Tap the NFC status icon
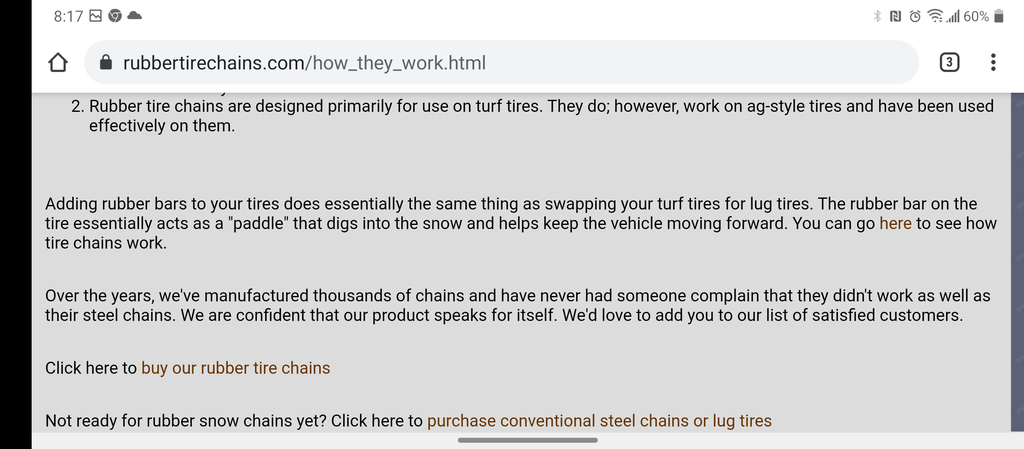 pyautogui.click(x=894, y=16)
